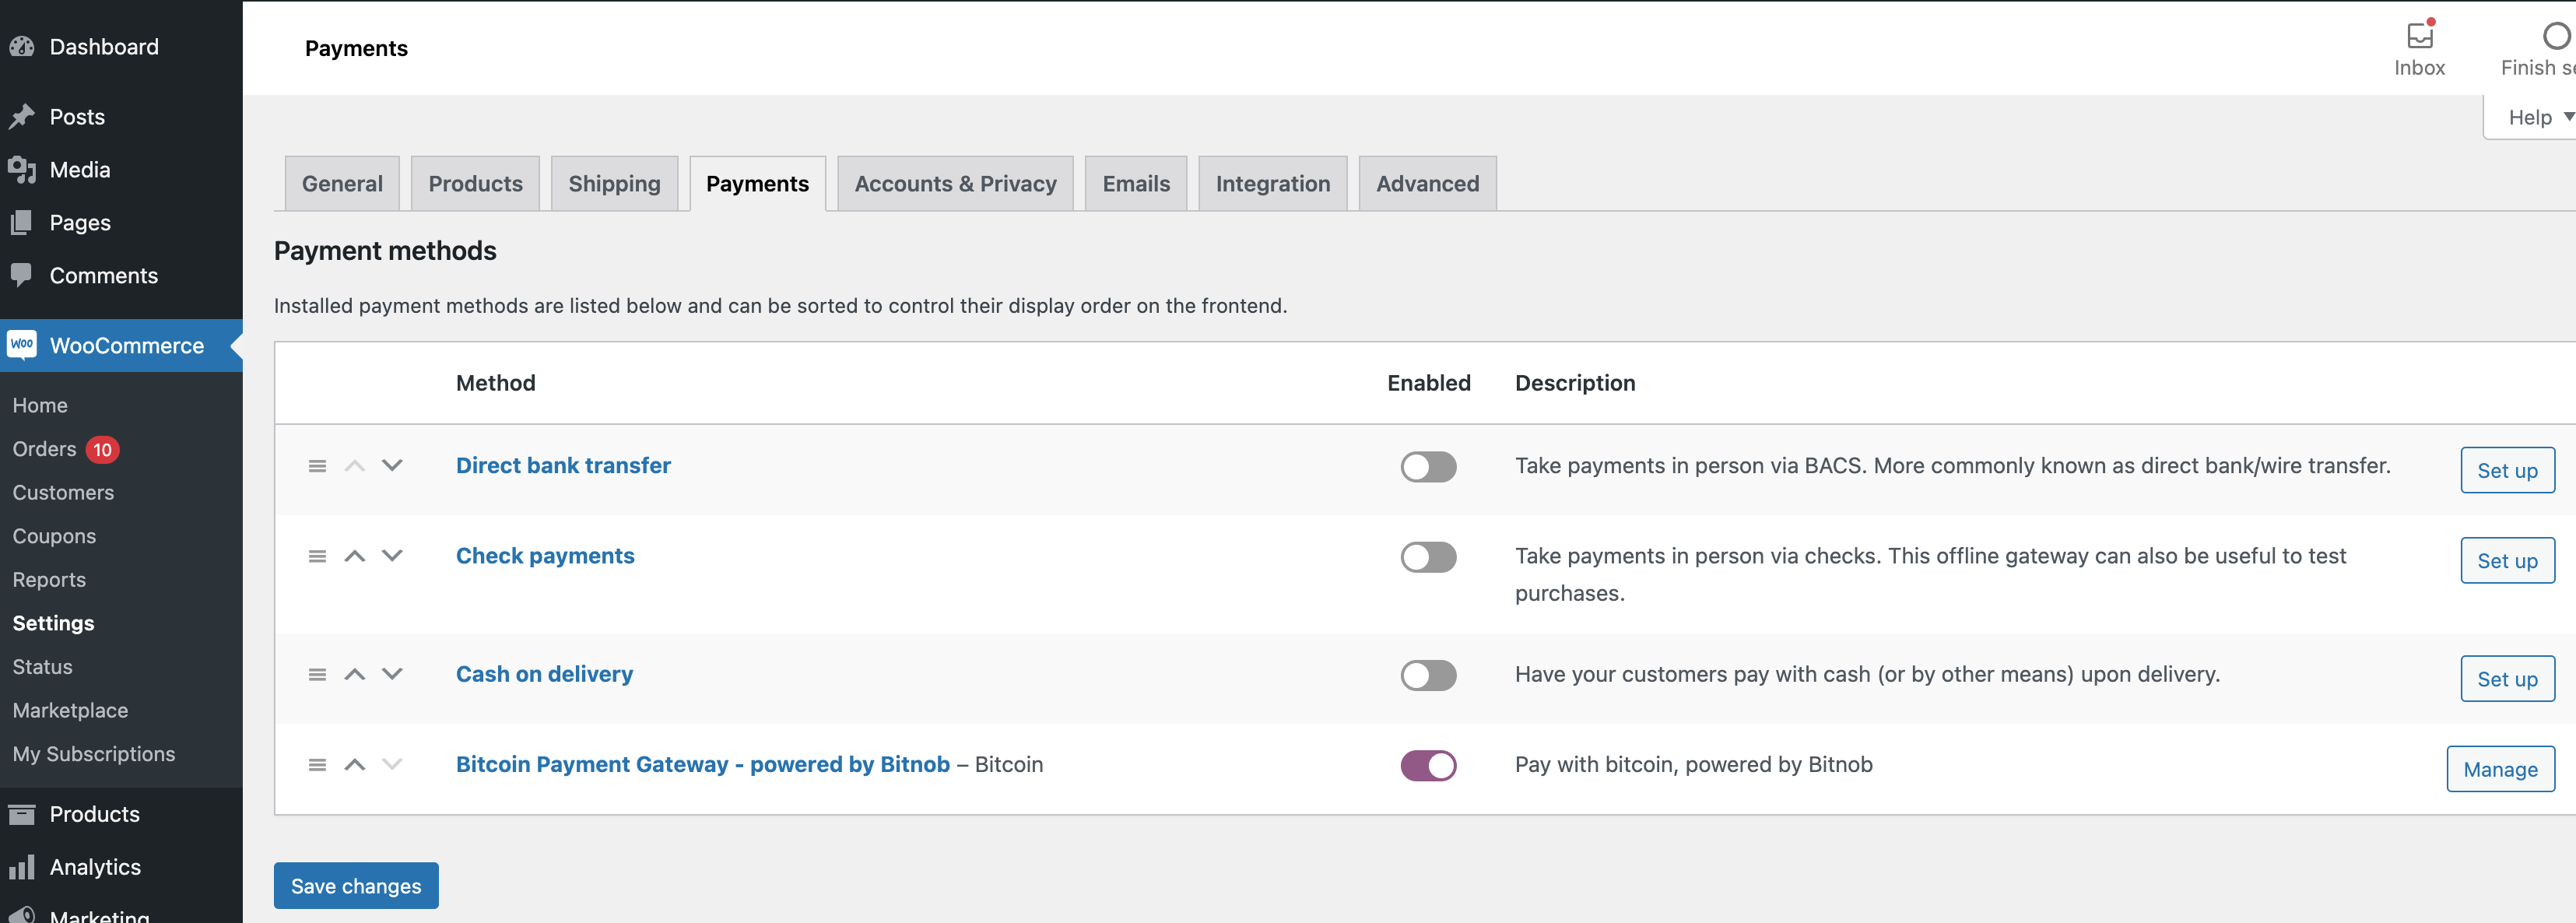Grab the Check payments drag handle
Image resolution: width=2576 pixels, height=923 pixels.
(317, 556)
